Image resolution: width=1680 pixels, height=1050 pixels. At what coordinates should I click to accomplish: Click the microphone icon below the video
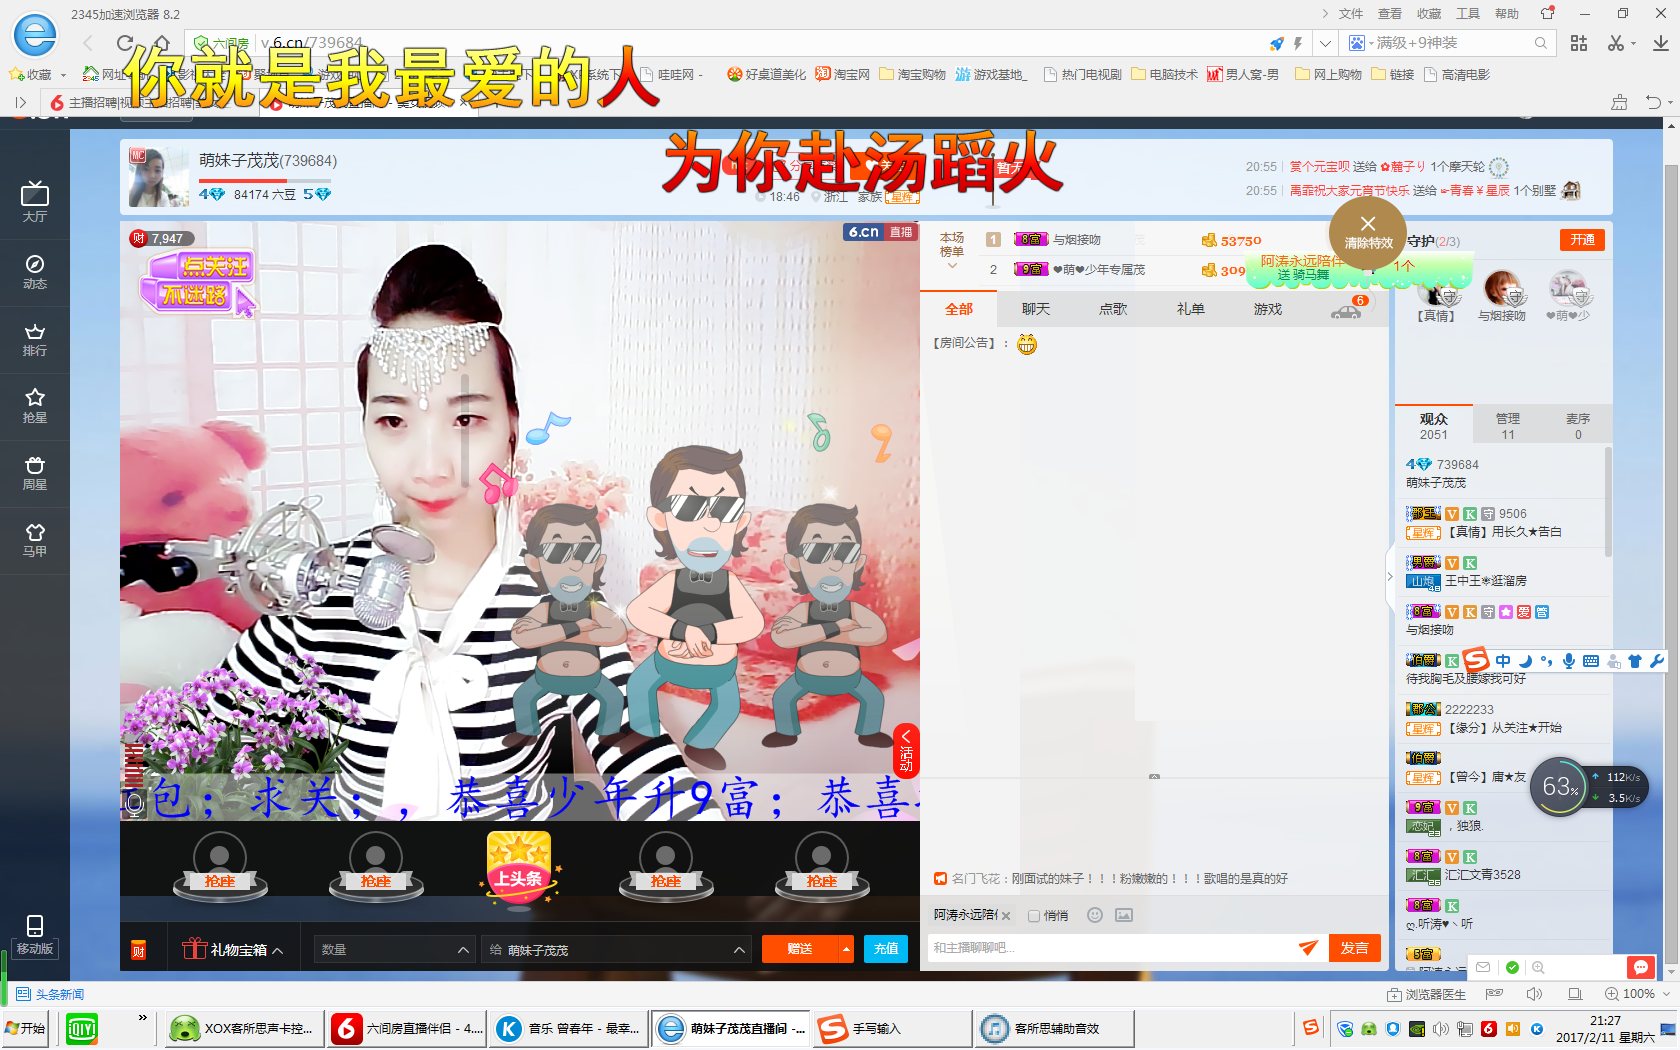[x=135, y=803]
